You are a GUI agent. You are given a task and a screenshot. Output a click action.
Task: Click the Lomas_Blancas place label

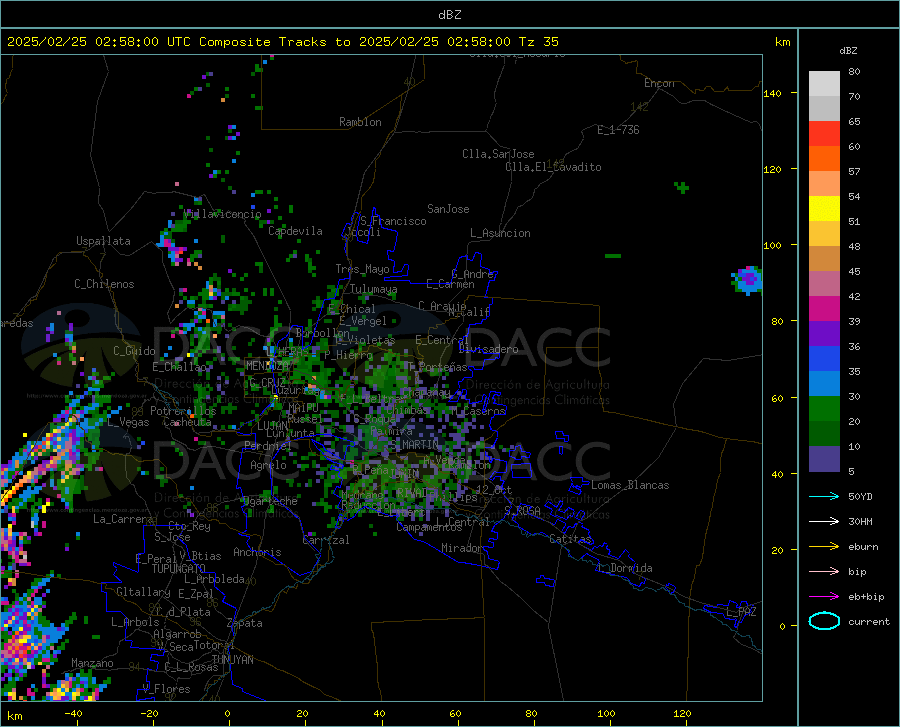[630, 485]
